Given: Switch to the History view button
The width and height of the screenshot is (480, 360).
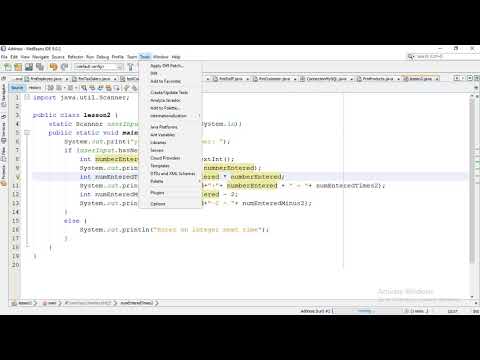Looking at the screenshot, I should pos(35,88).
